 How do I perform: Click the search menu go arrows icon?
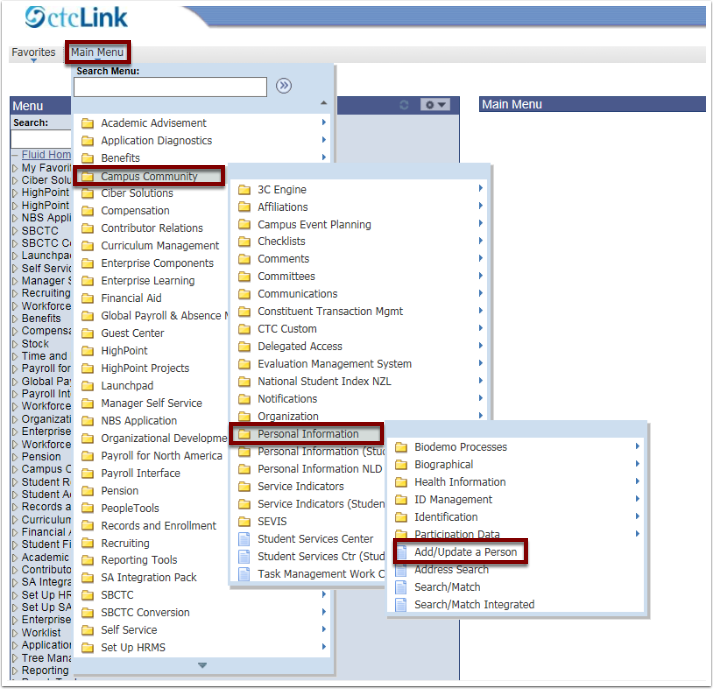284,85
